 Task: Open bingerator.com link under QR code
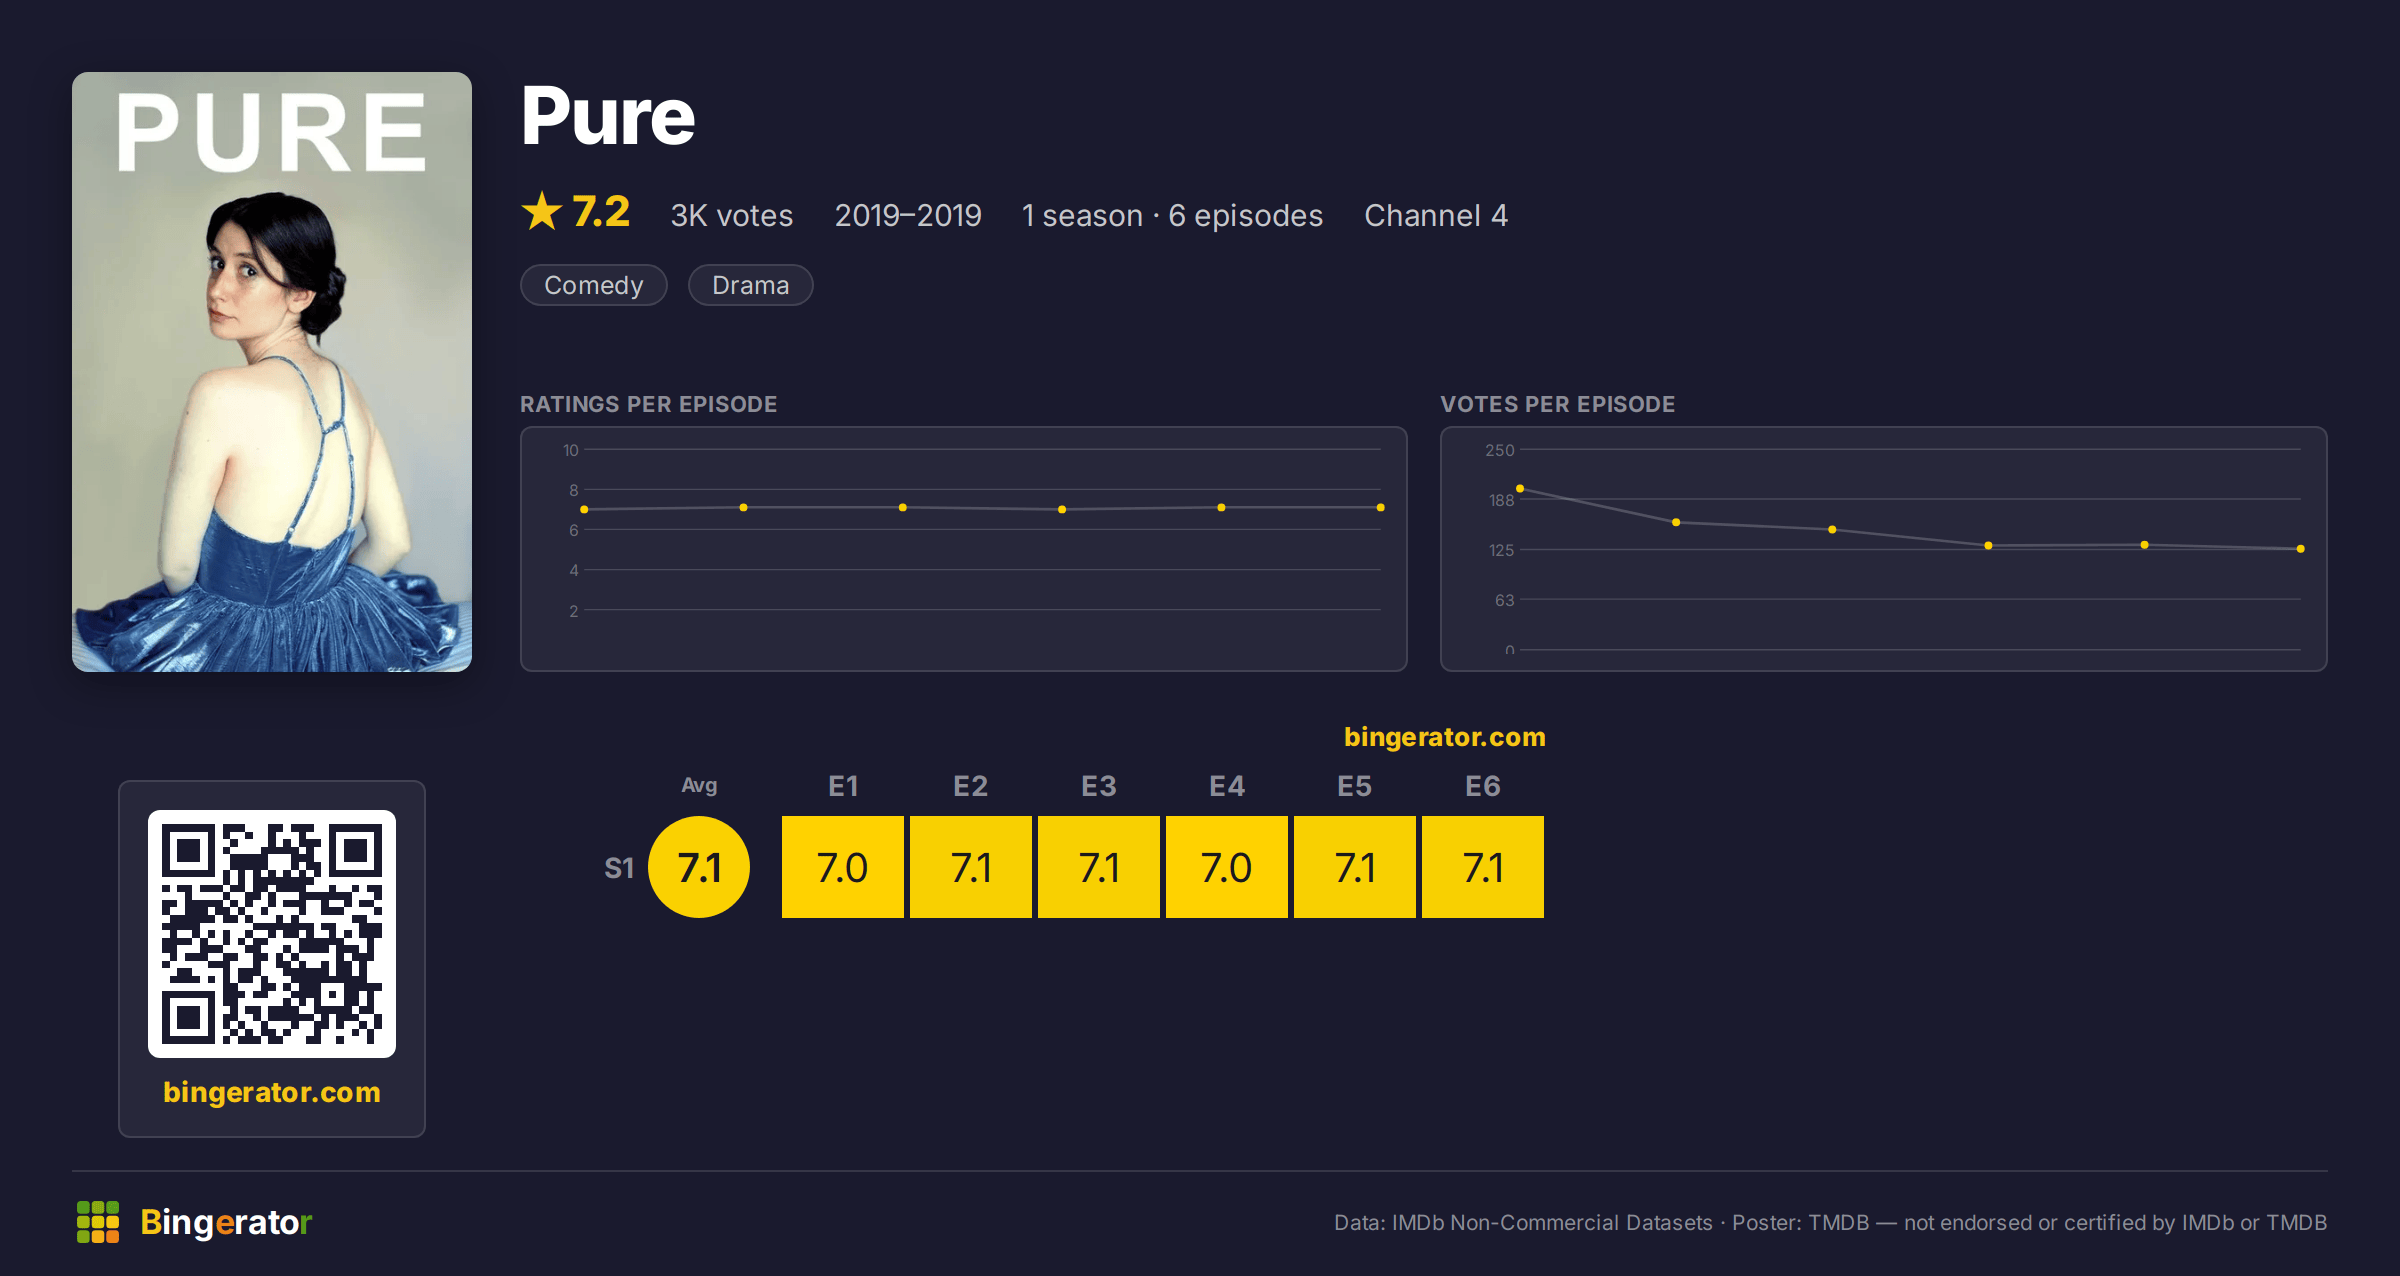[x=272, y=1092]
